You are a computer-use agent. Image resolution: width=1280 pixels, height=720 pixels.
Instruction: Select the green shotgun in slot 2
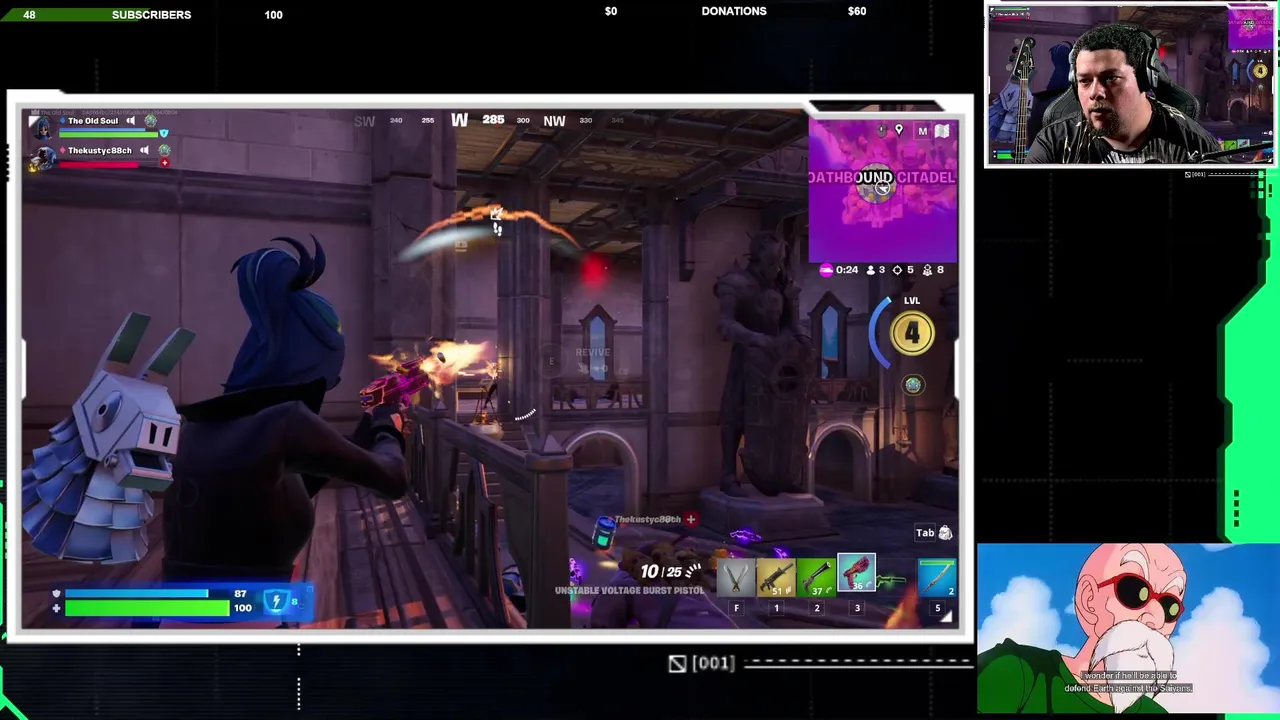[x=816, y=578]
